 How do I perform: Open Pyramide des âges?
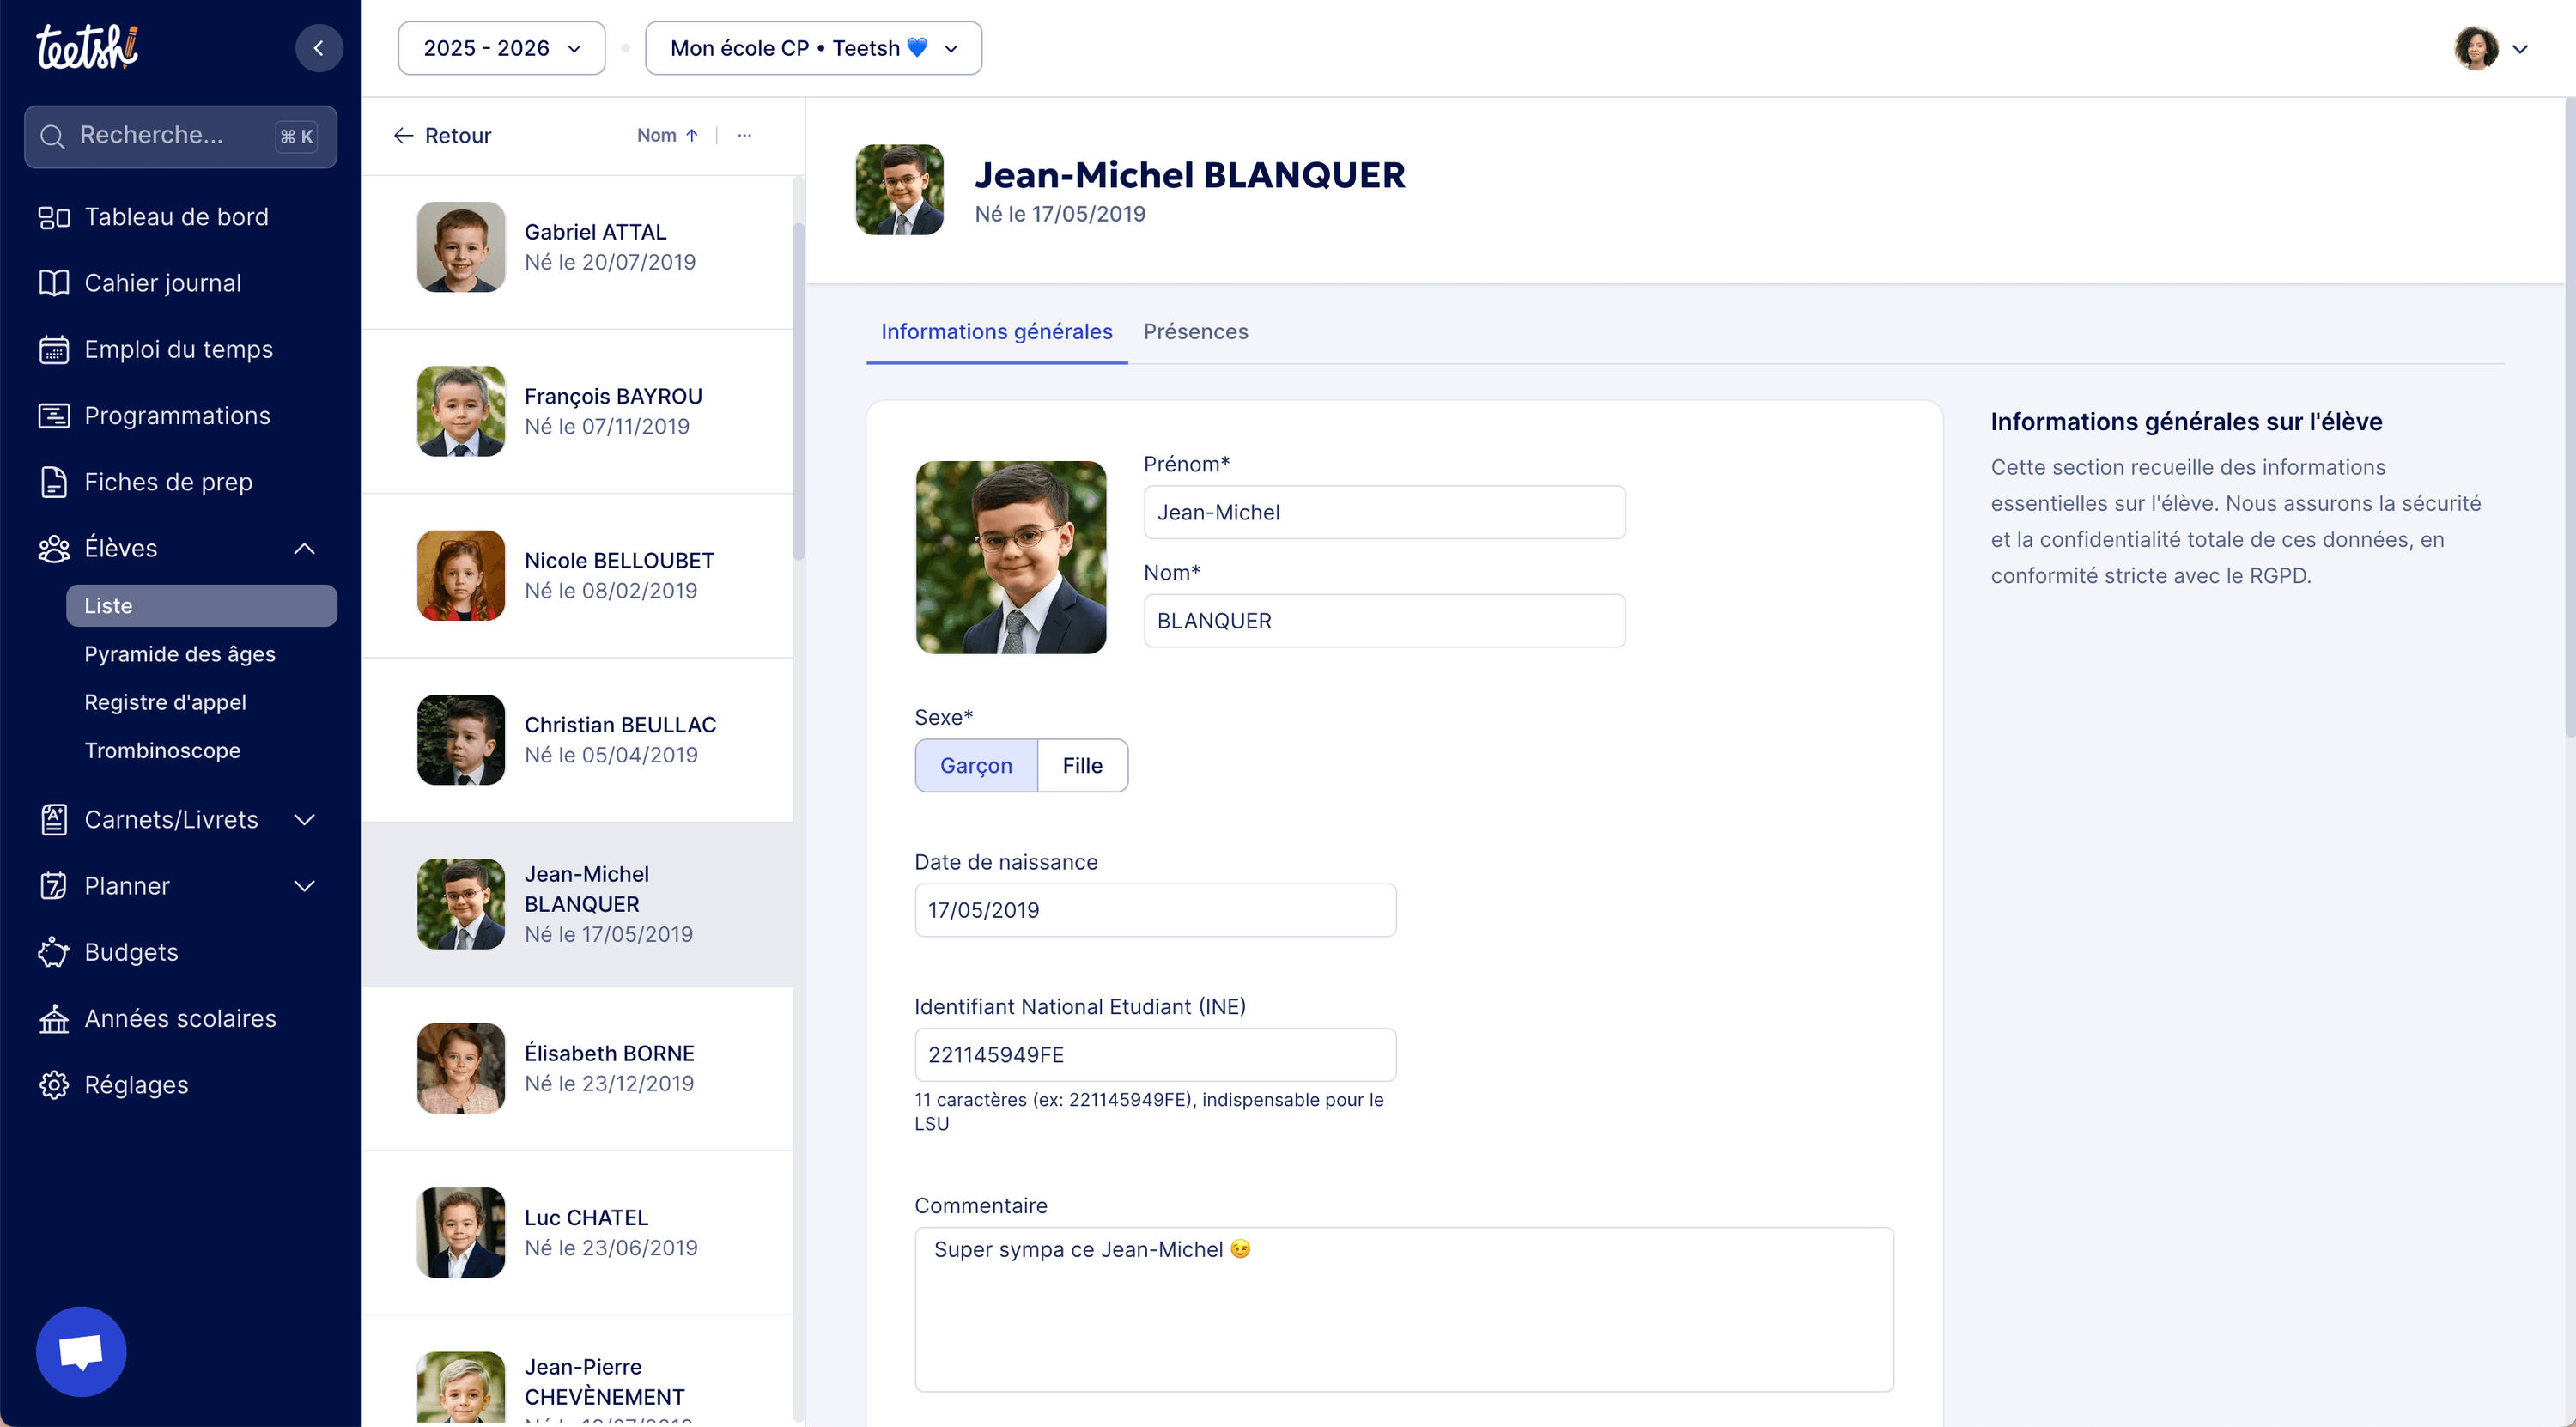180,654
